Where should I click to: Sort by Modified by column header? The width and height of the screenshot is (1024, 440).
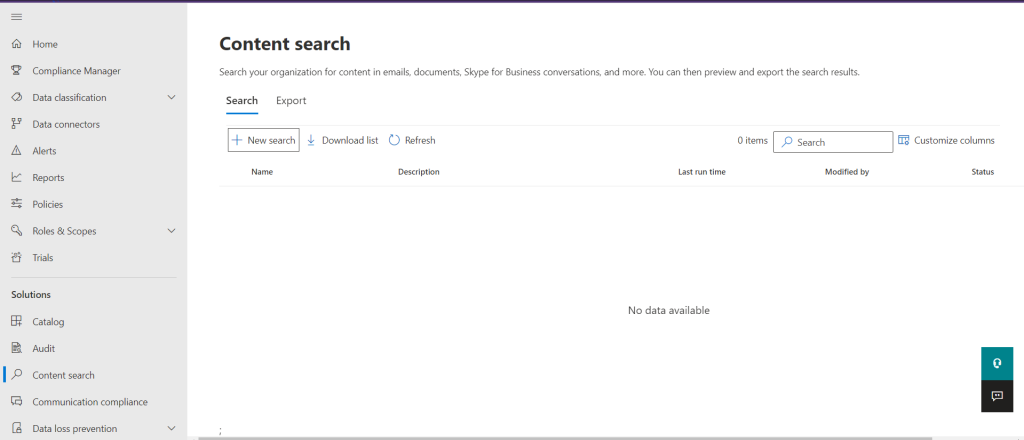[847, 172]
